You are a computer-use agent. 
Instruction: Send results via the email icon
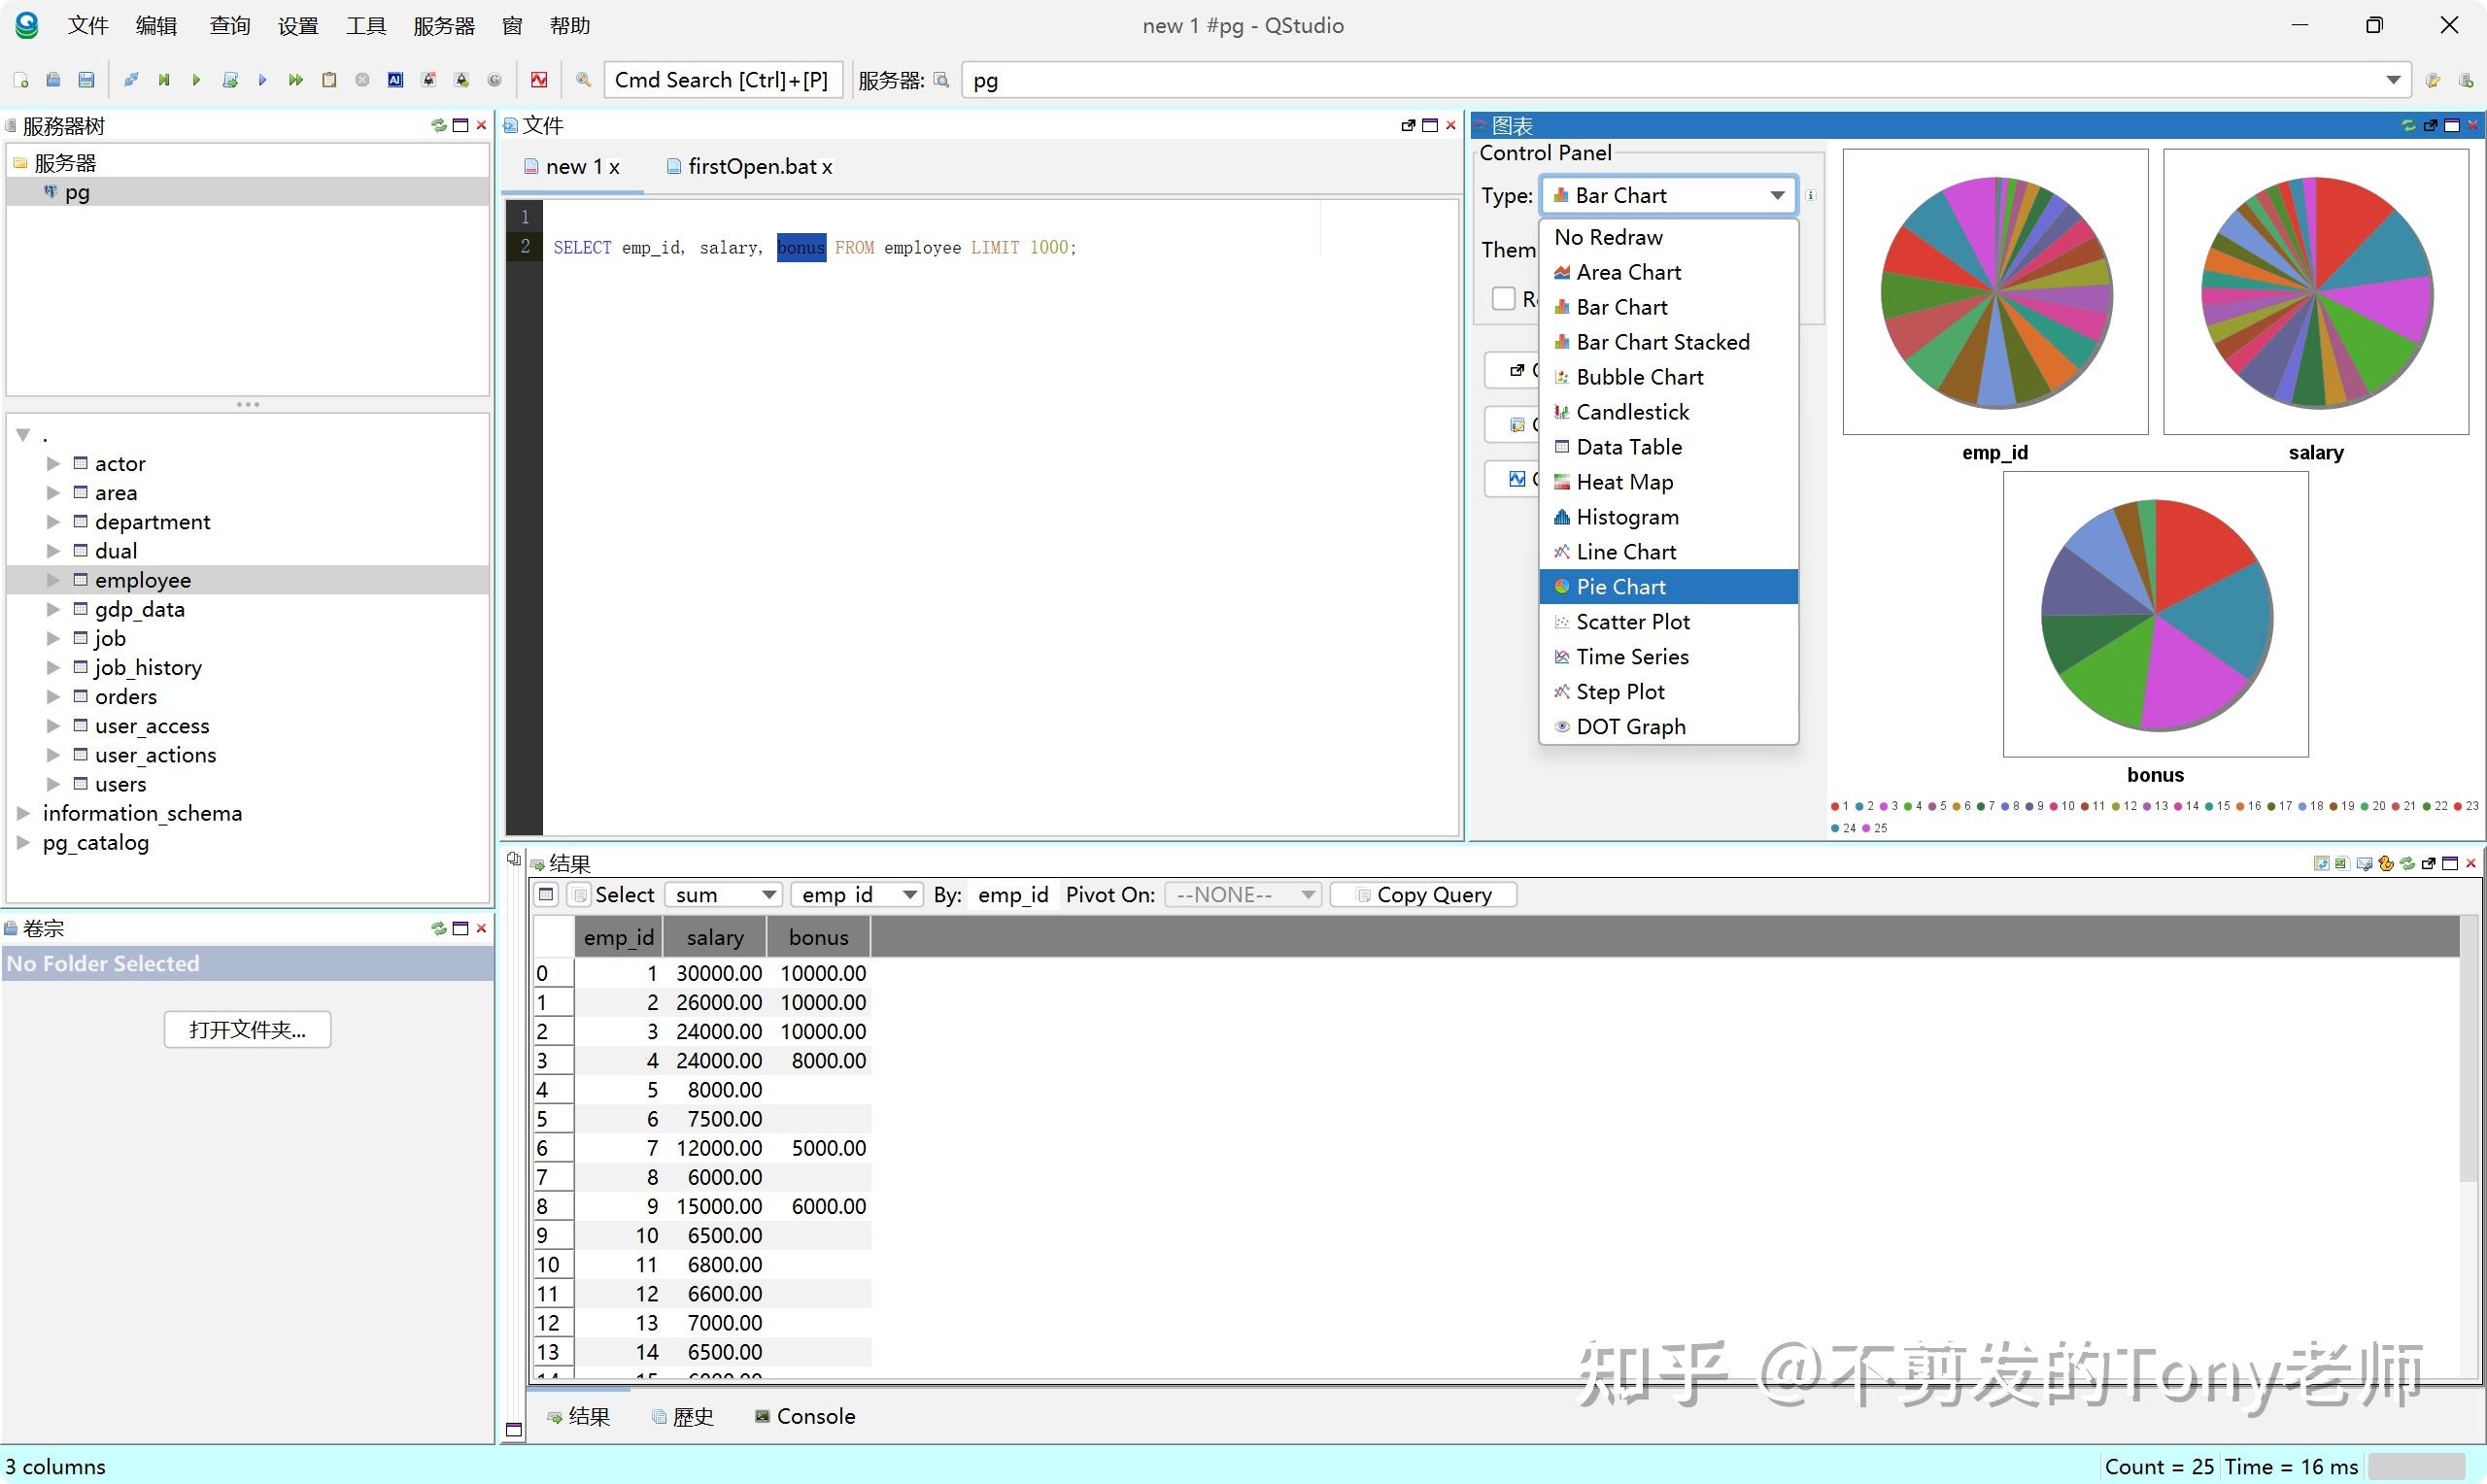tap(2364, 863)
